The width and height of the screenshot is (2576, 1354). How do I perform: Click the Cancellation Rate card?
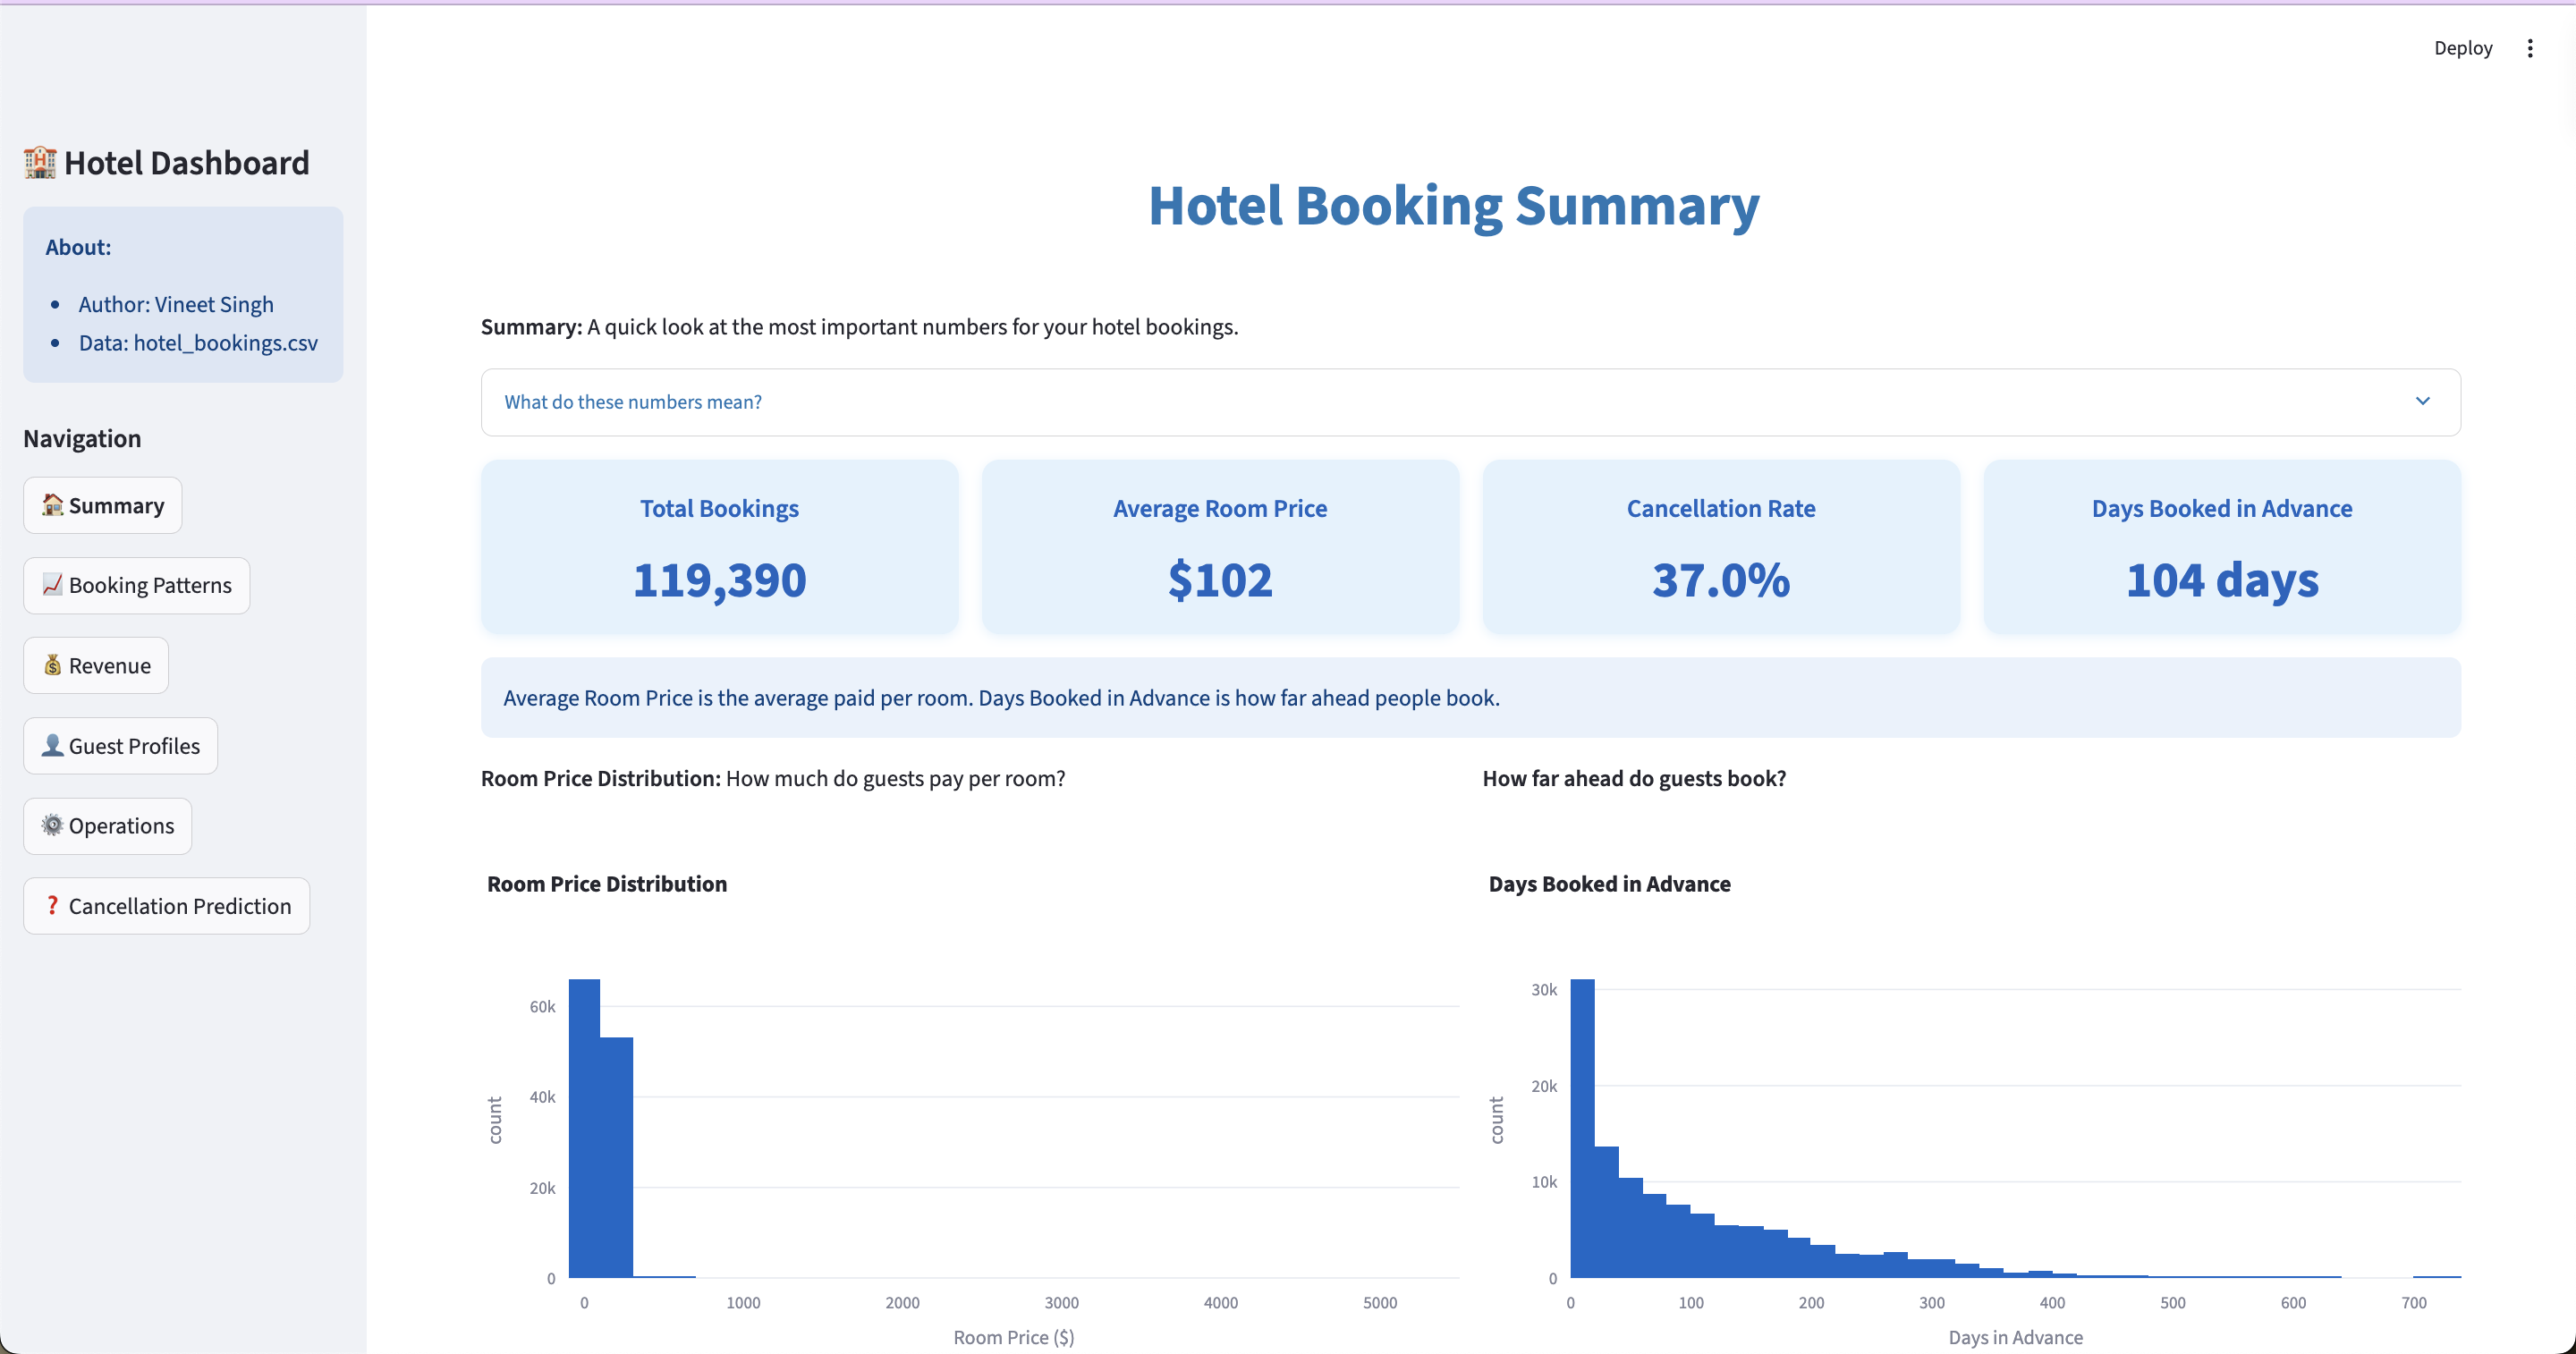click(x=1720, y=547)
